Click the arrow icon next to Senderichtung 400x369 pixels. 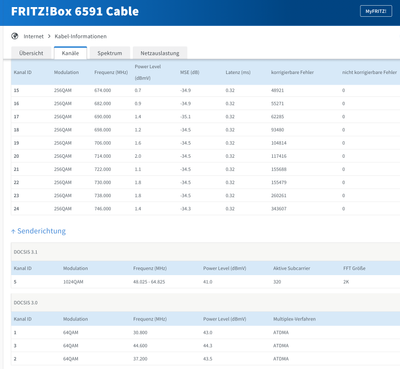[13, 231]
